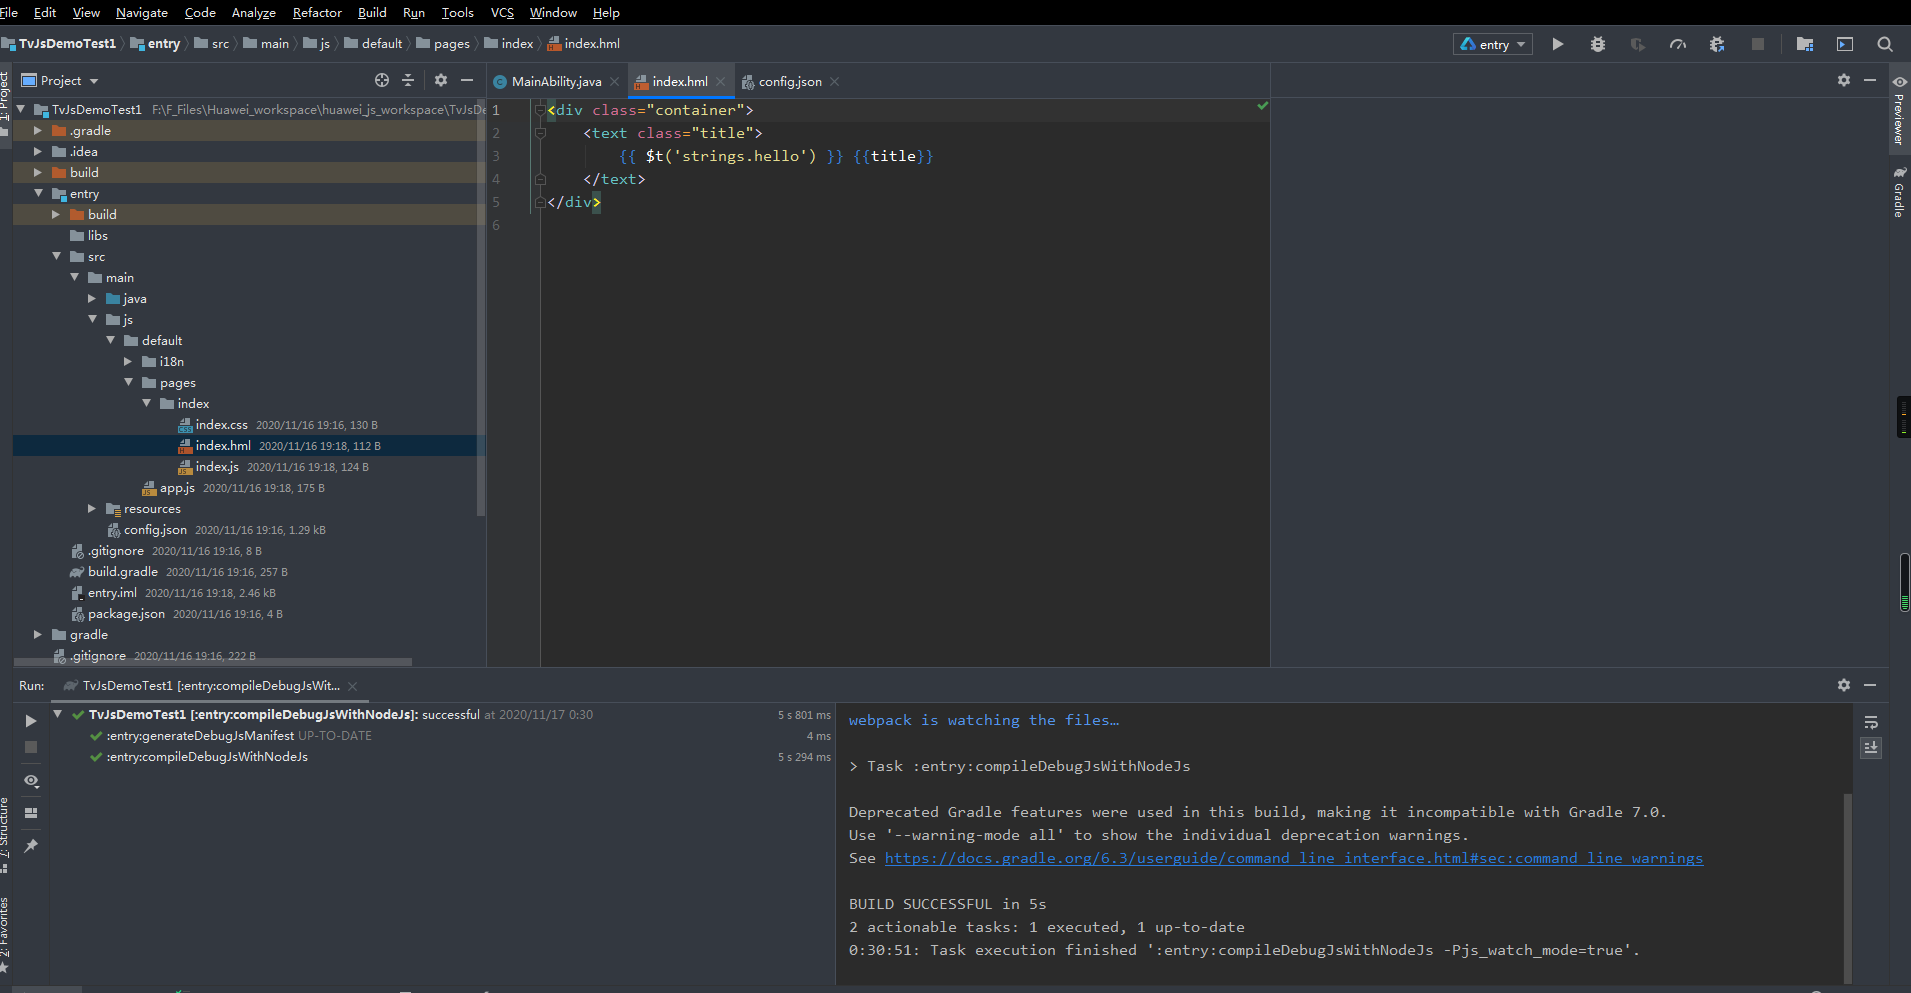This screenshot has width=1911, height=993.
Task: Click the entry breadcrumb
Action: (x=155, y=44)
